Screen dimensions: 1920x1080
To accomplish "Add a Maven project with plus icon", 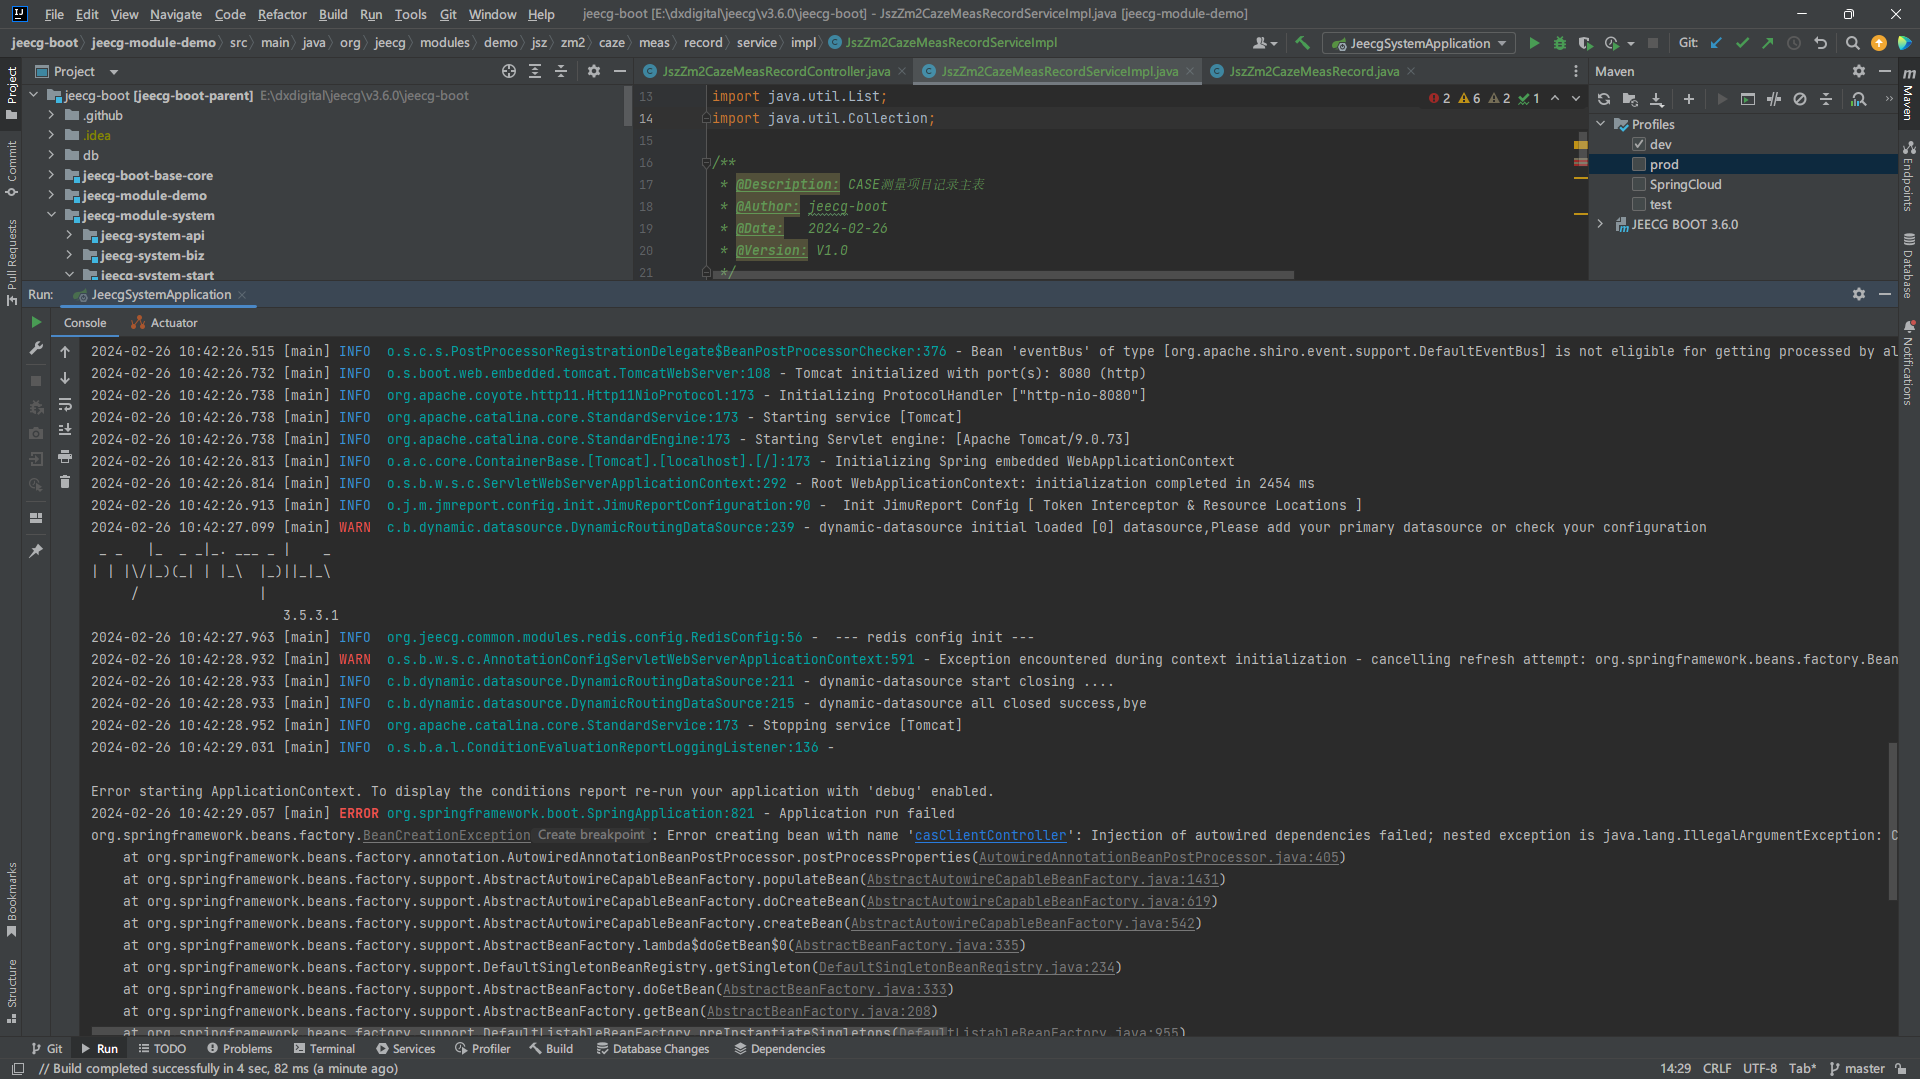I will click(x=1689, y=99).
